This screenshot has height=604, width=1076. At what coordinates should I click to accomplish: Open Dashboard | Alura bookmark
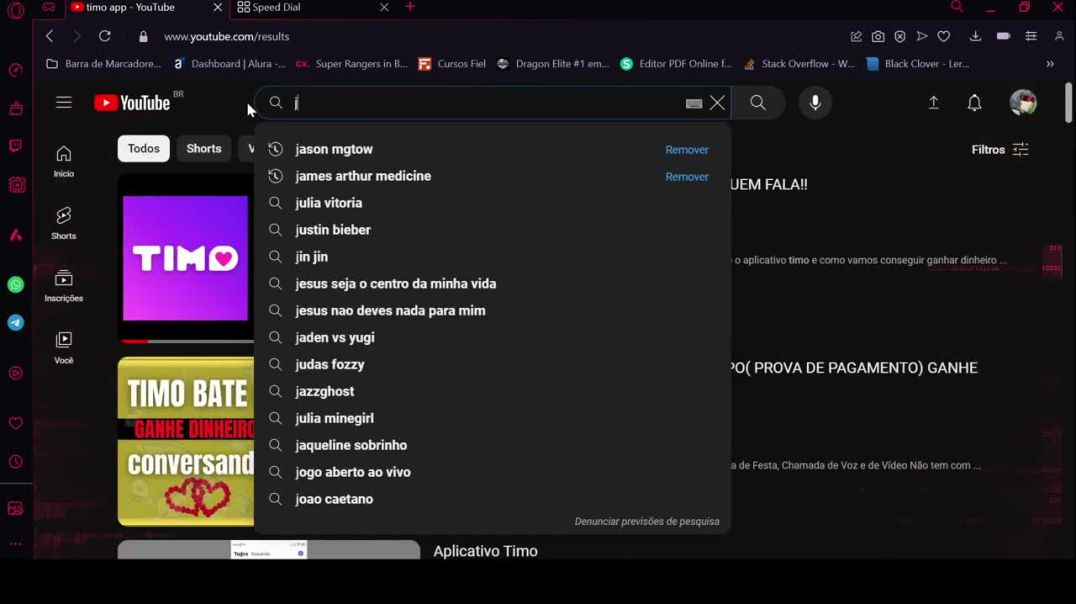(229, 64)
